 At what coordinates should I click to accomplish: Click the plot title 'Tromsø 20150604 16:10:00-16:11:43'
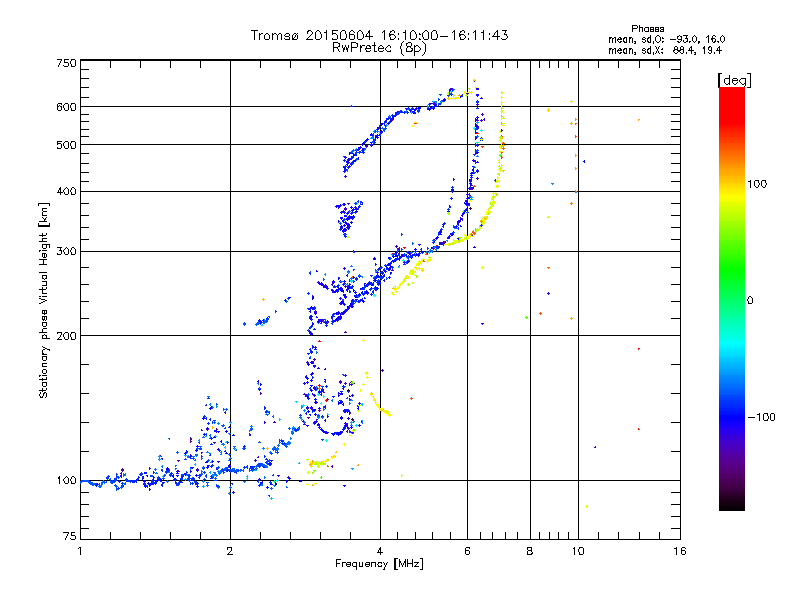379,35
